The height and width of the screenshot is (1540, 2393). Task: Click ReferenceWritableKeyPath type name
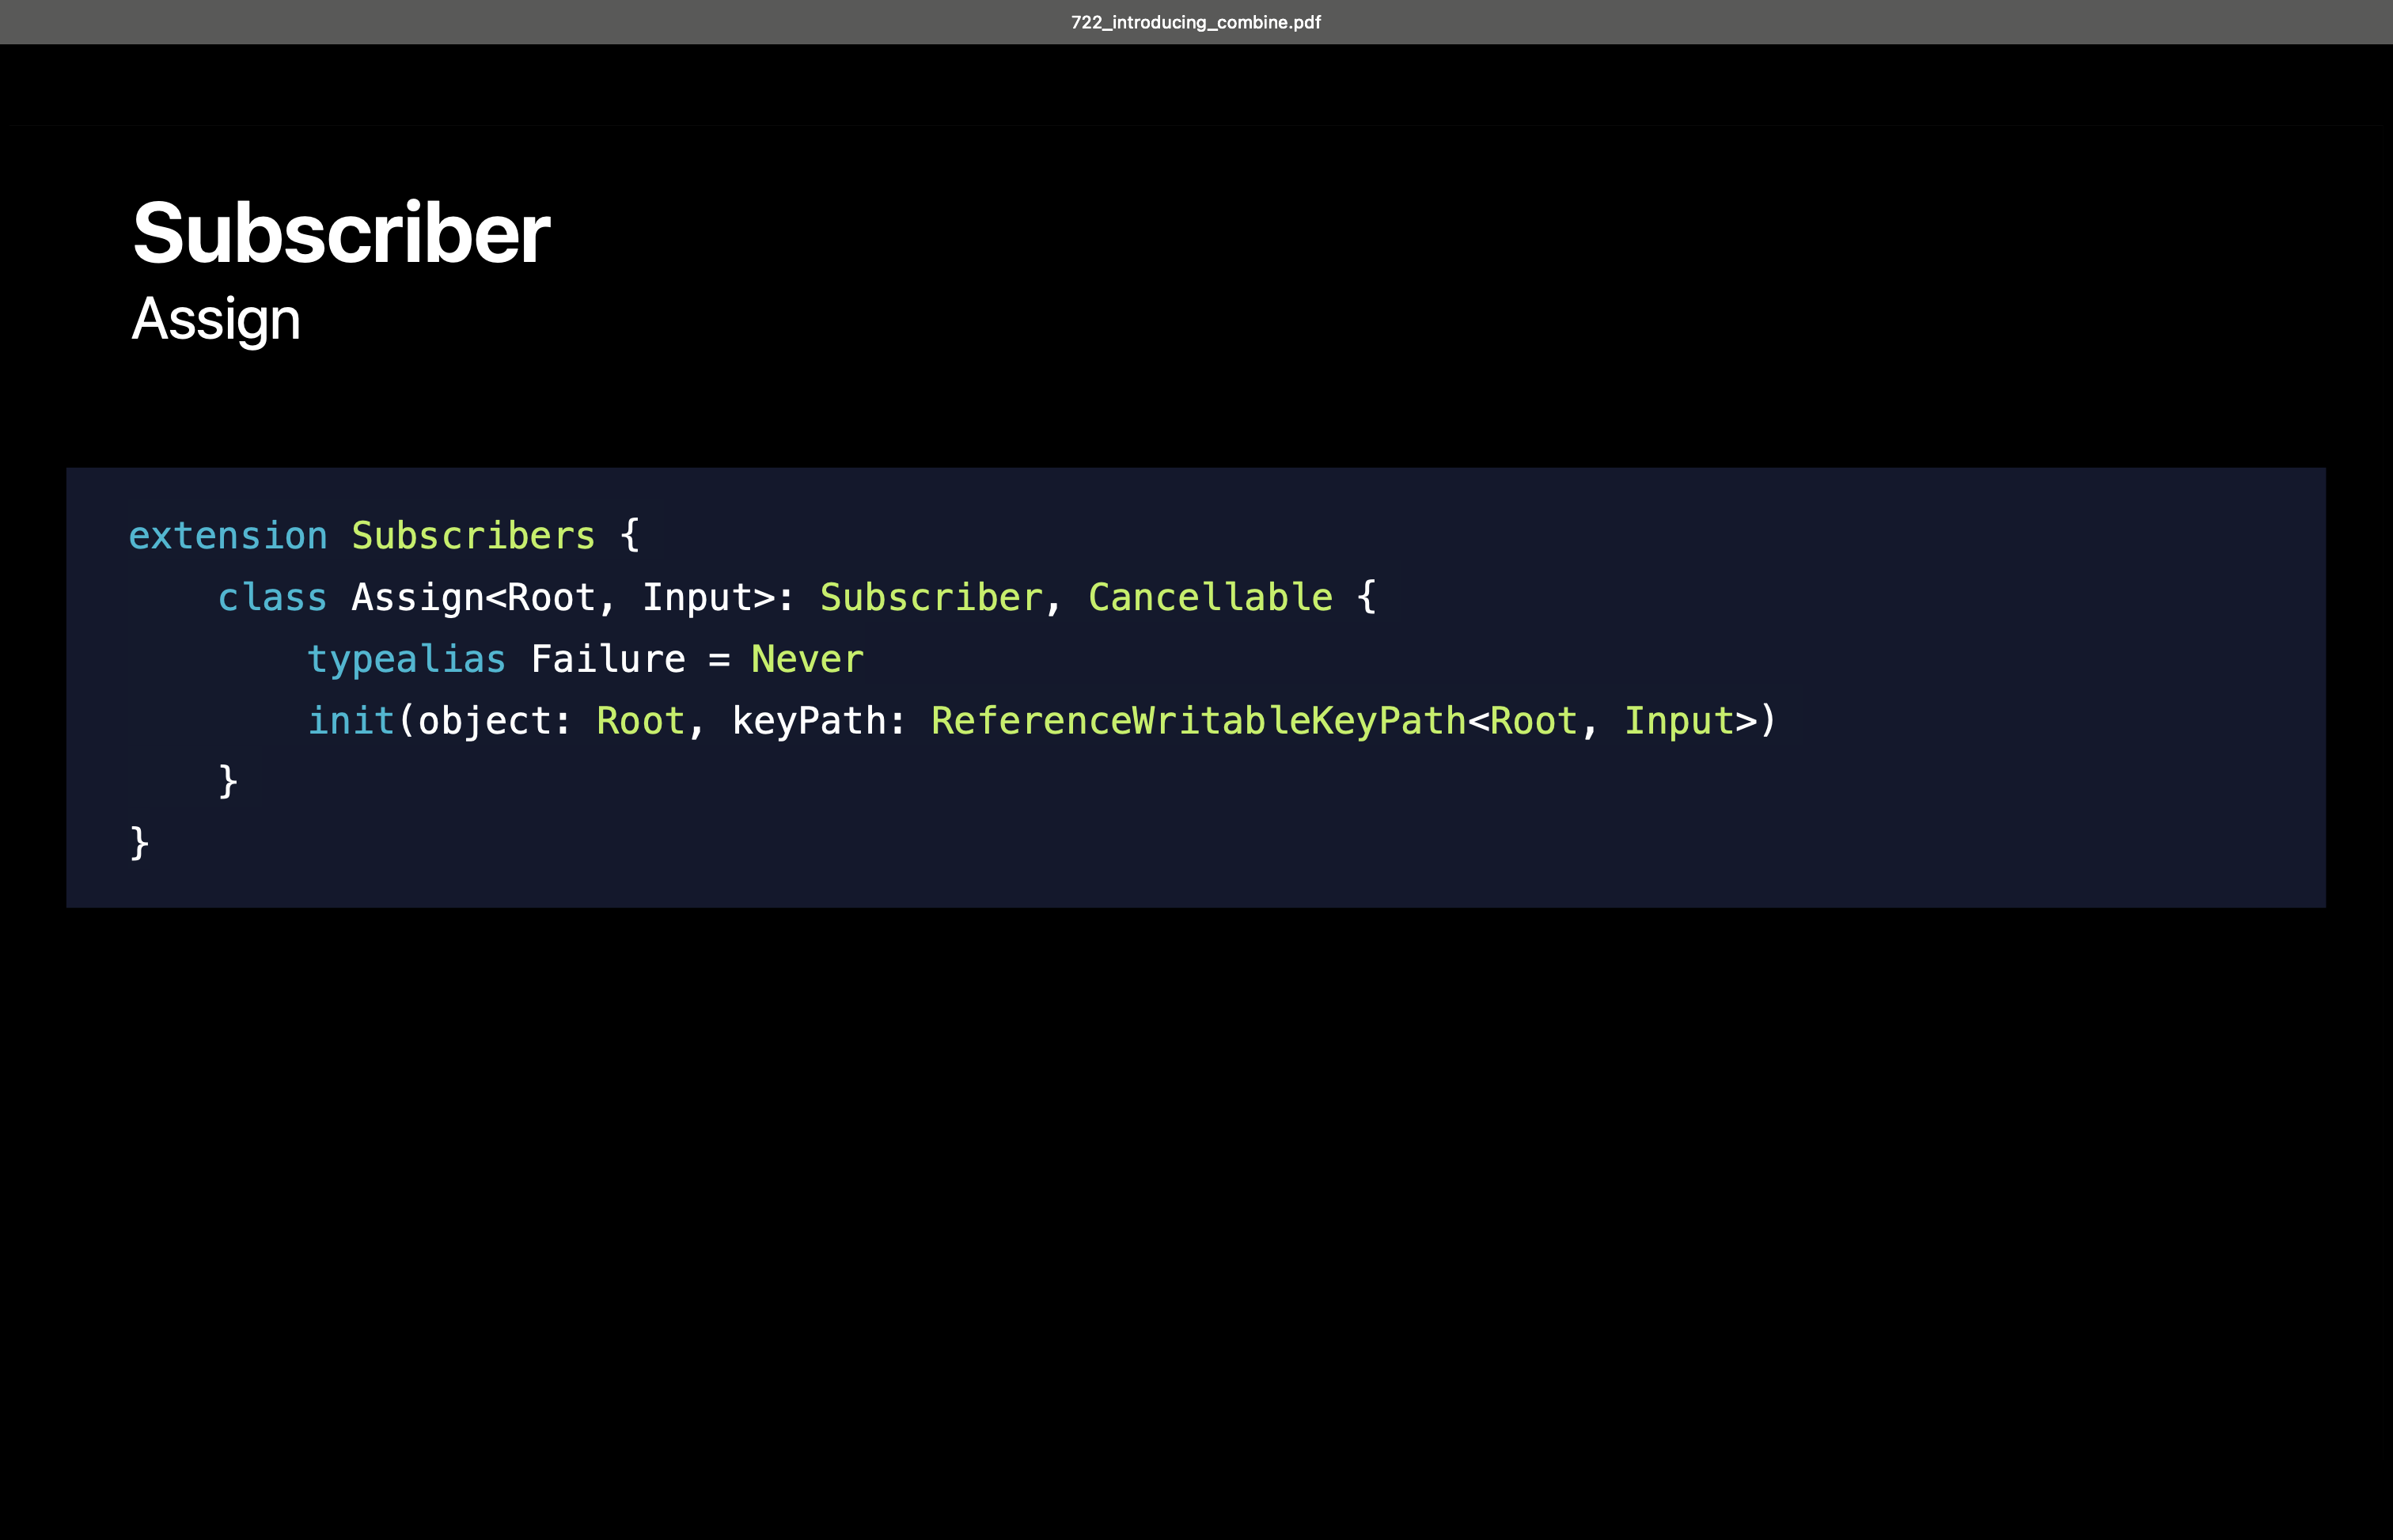click(1198, 721)
